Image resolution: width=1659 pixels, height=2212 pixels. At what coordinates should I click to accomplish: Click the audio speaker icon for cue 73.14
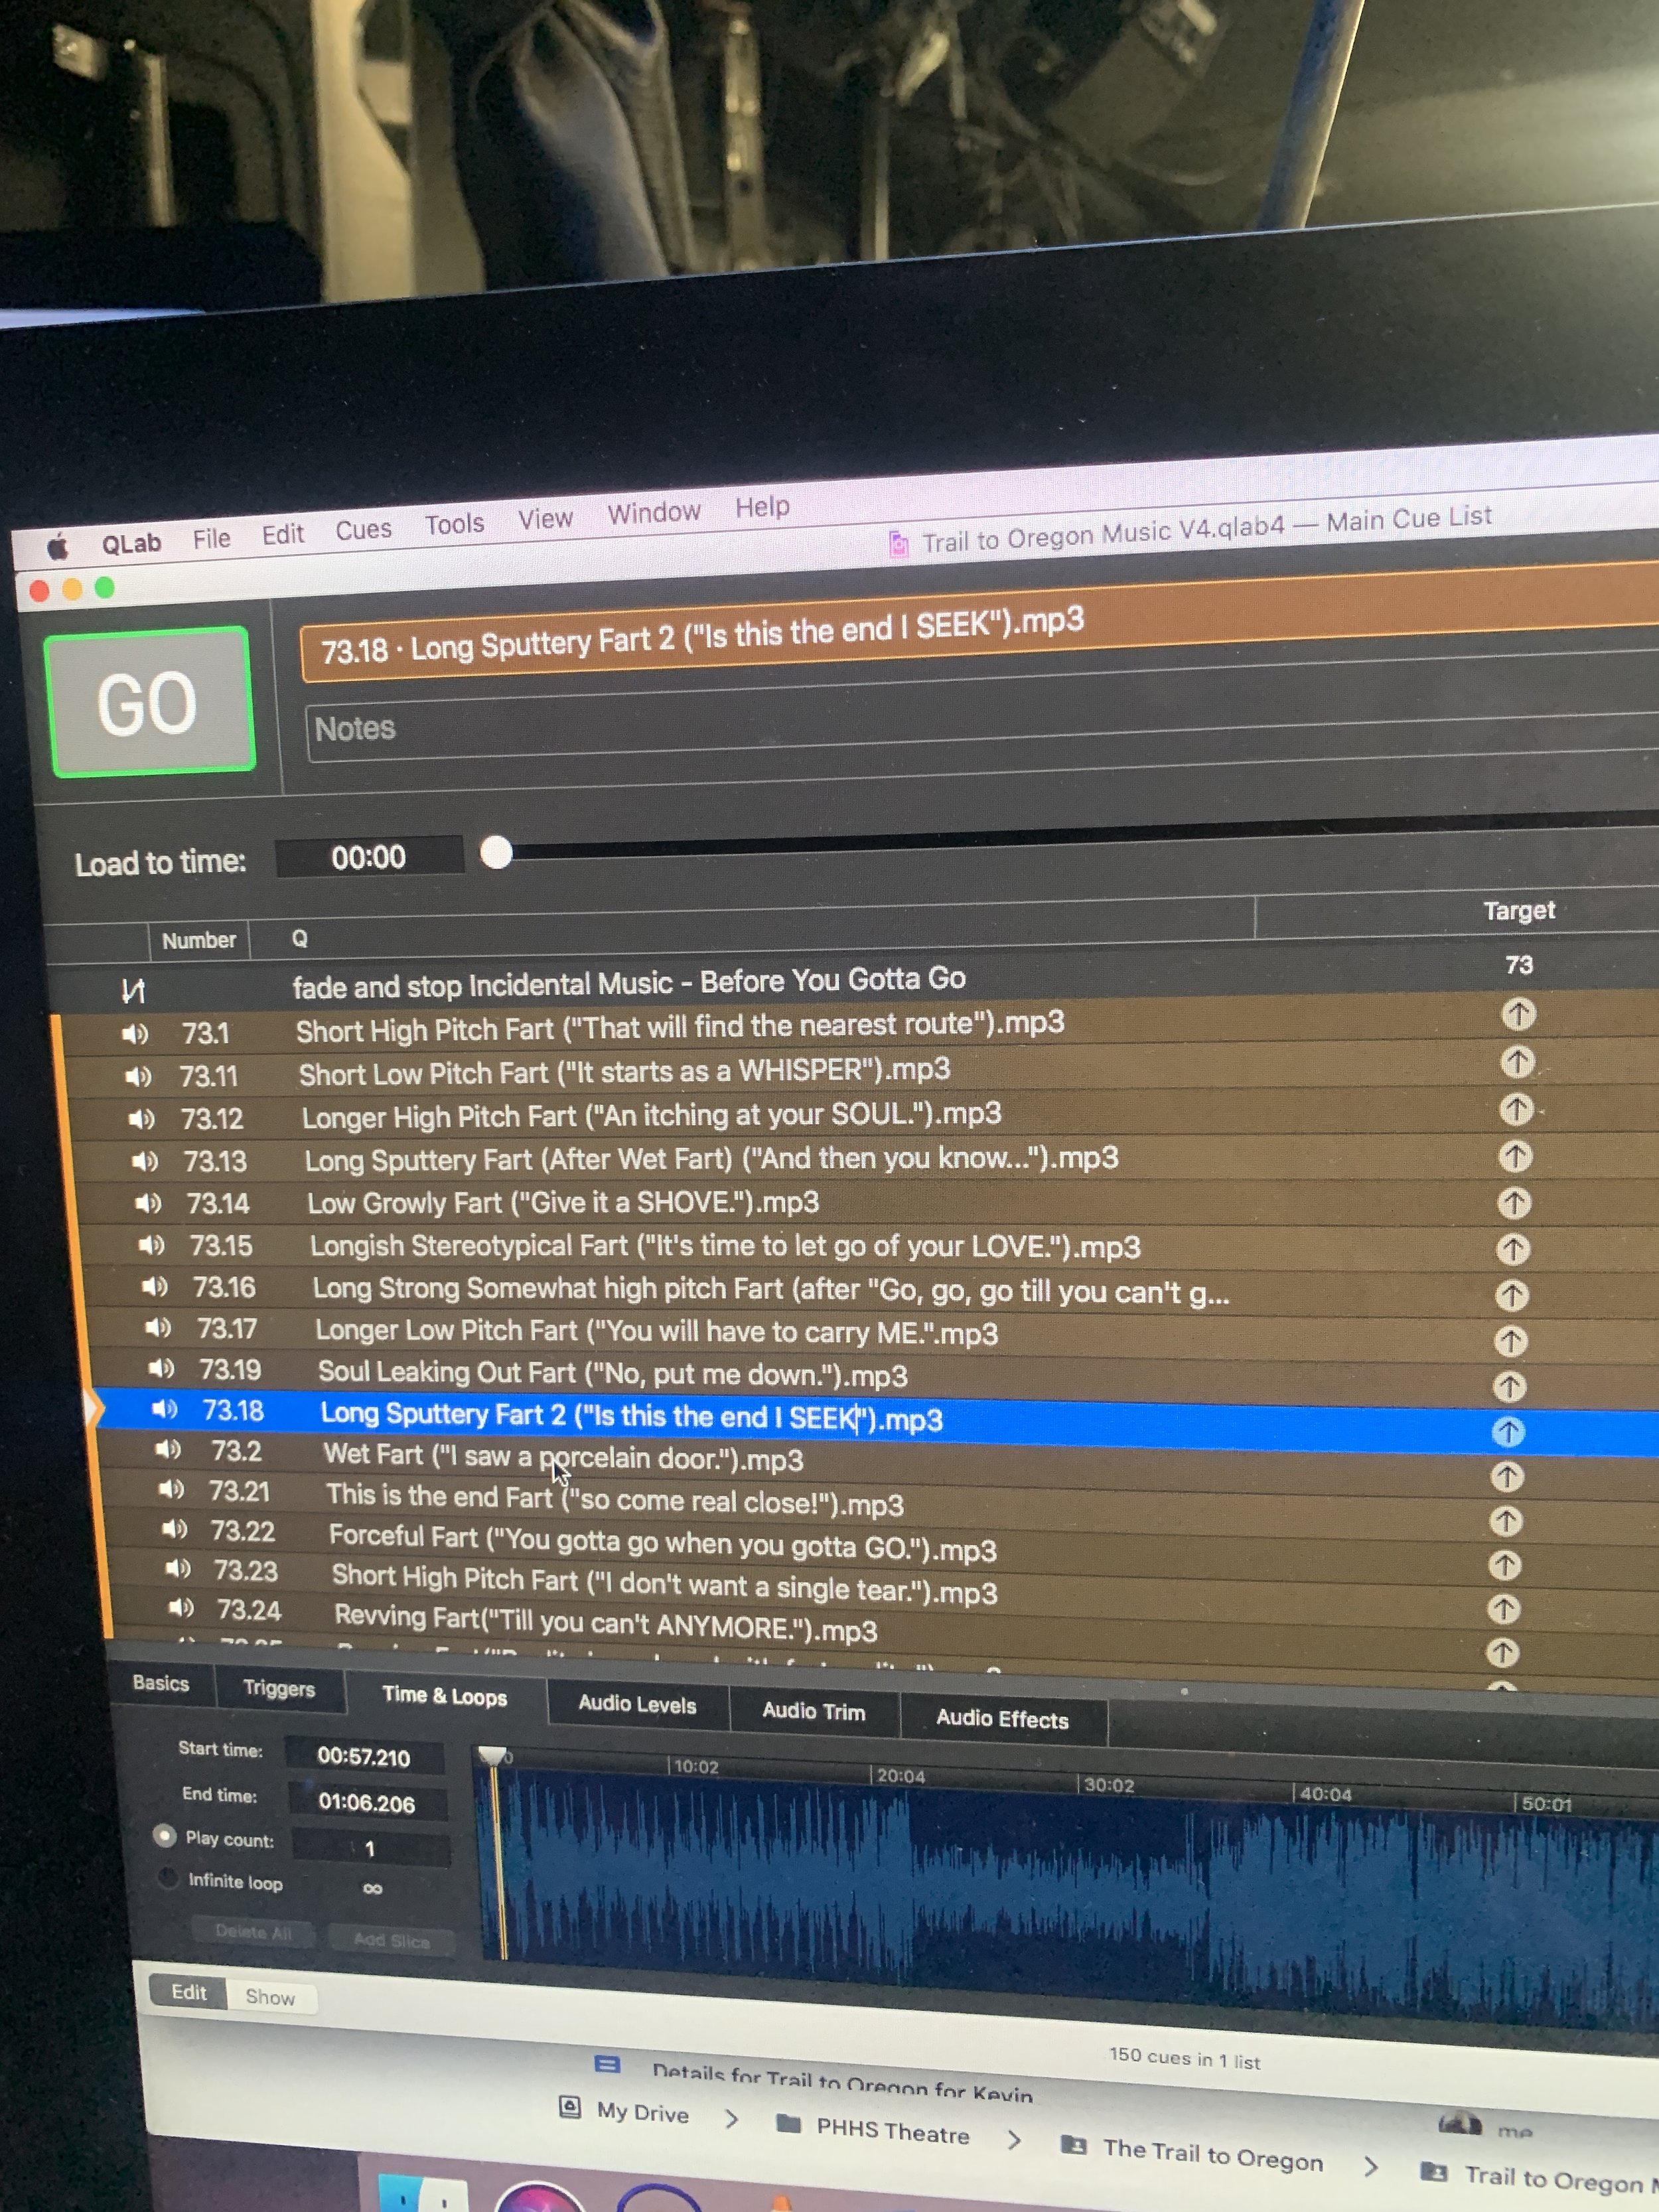point(148,1203)
